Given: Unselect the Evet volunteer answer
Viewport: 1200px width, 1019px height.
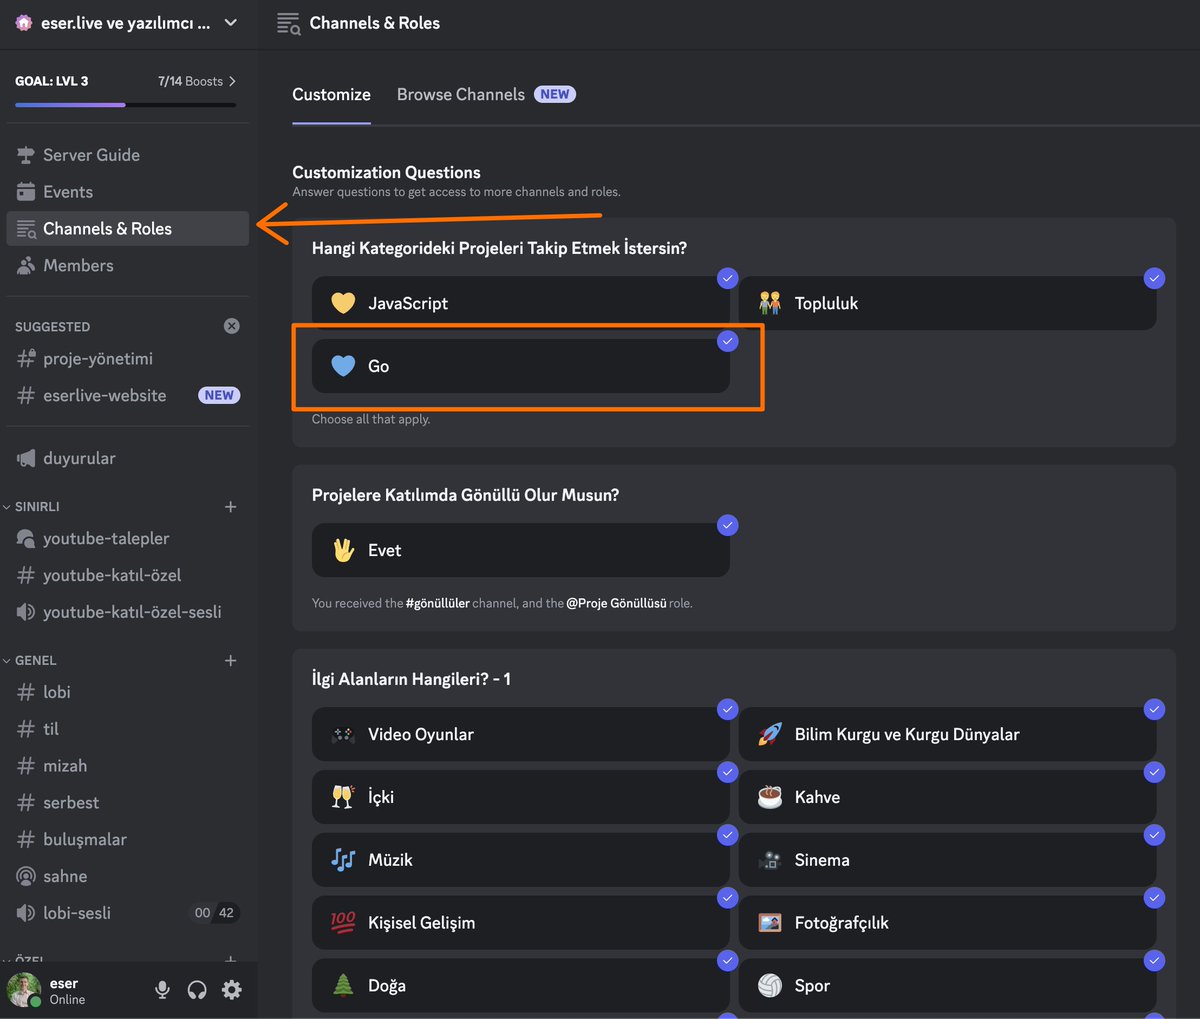Looking at the screenshot, I should (x=520, y=549).
